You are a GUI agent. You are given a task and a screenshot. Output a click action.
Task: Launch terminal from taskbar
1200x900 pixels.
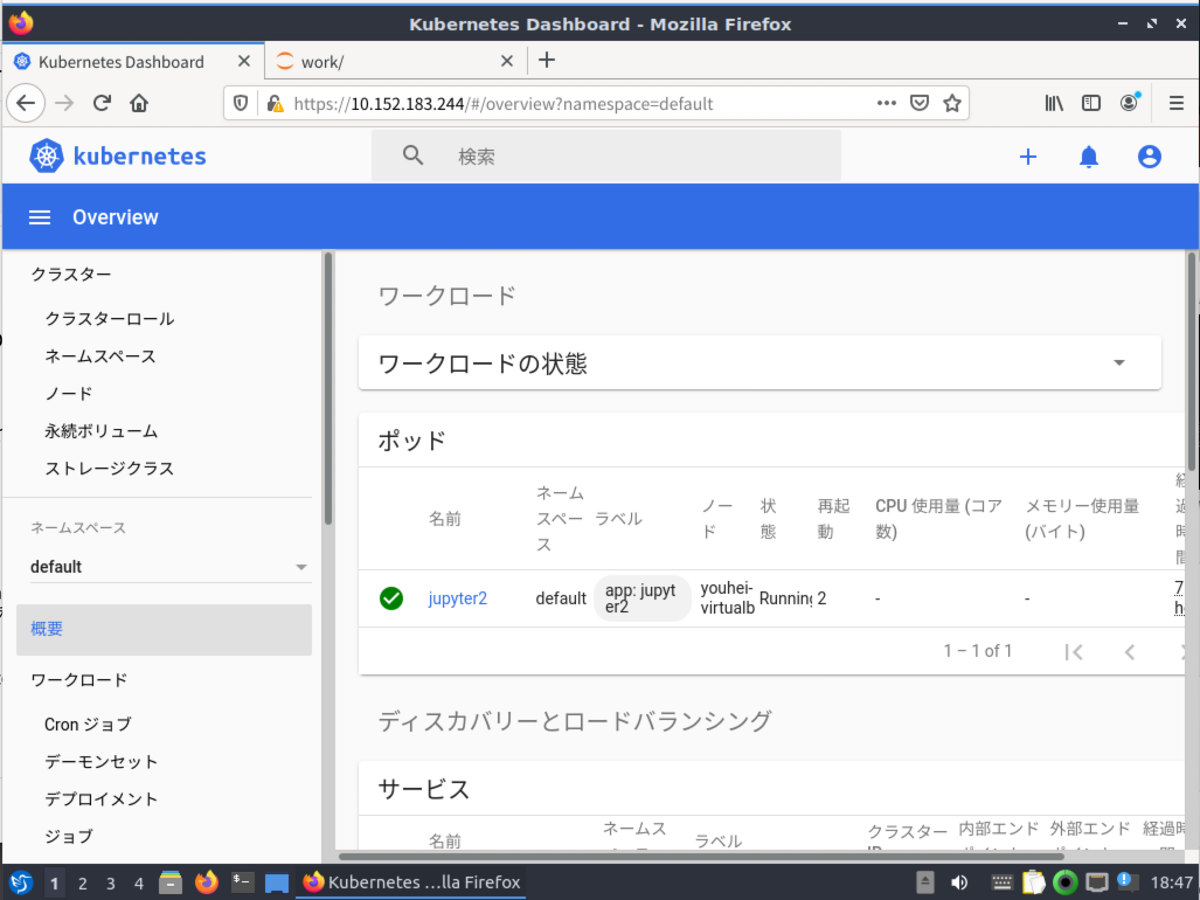[x=242, y=882]
